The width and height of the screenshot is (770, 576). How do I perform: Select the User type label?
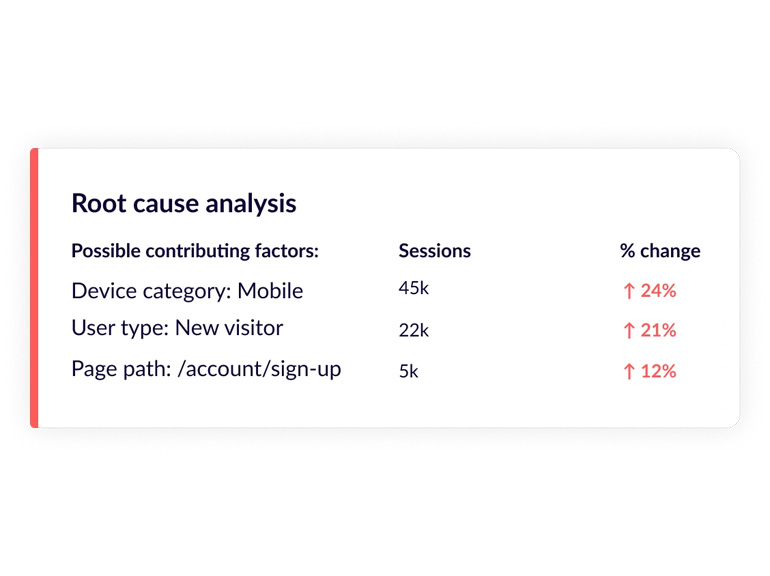point(119,328)
